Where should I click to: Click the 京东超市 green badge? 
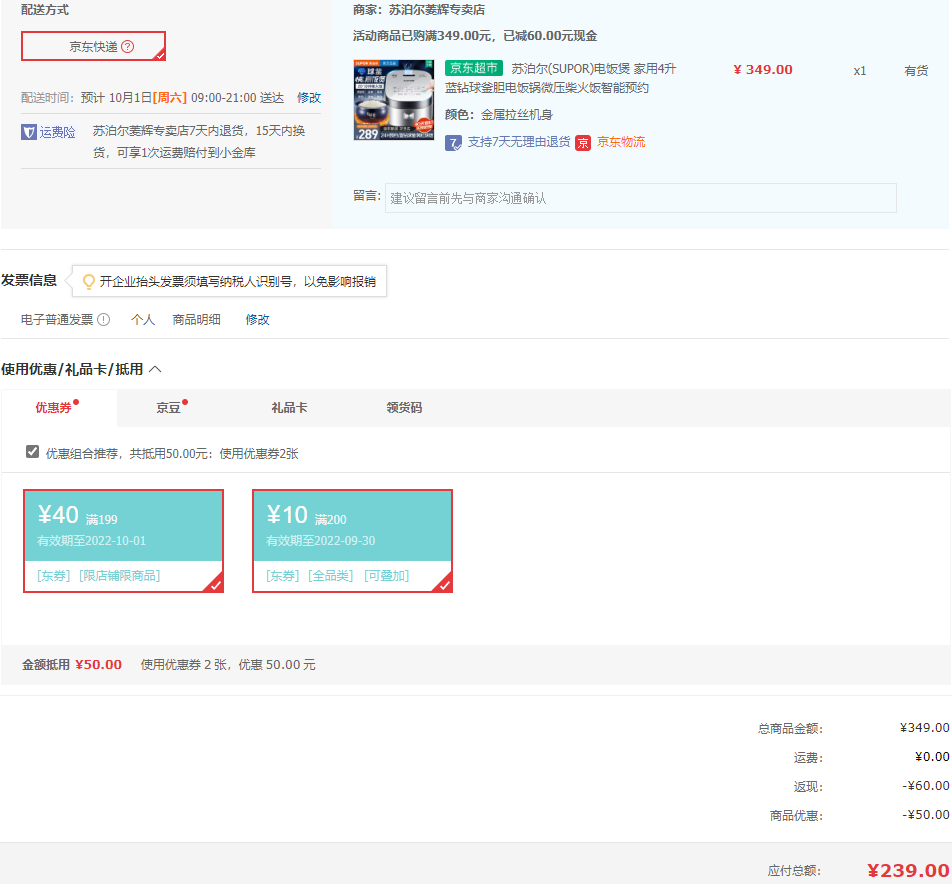[x=474, y=68]
